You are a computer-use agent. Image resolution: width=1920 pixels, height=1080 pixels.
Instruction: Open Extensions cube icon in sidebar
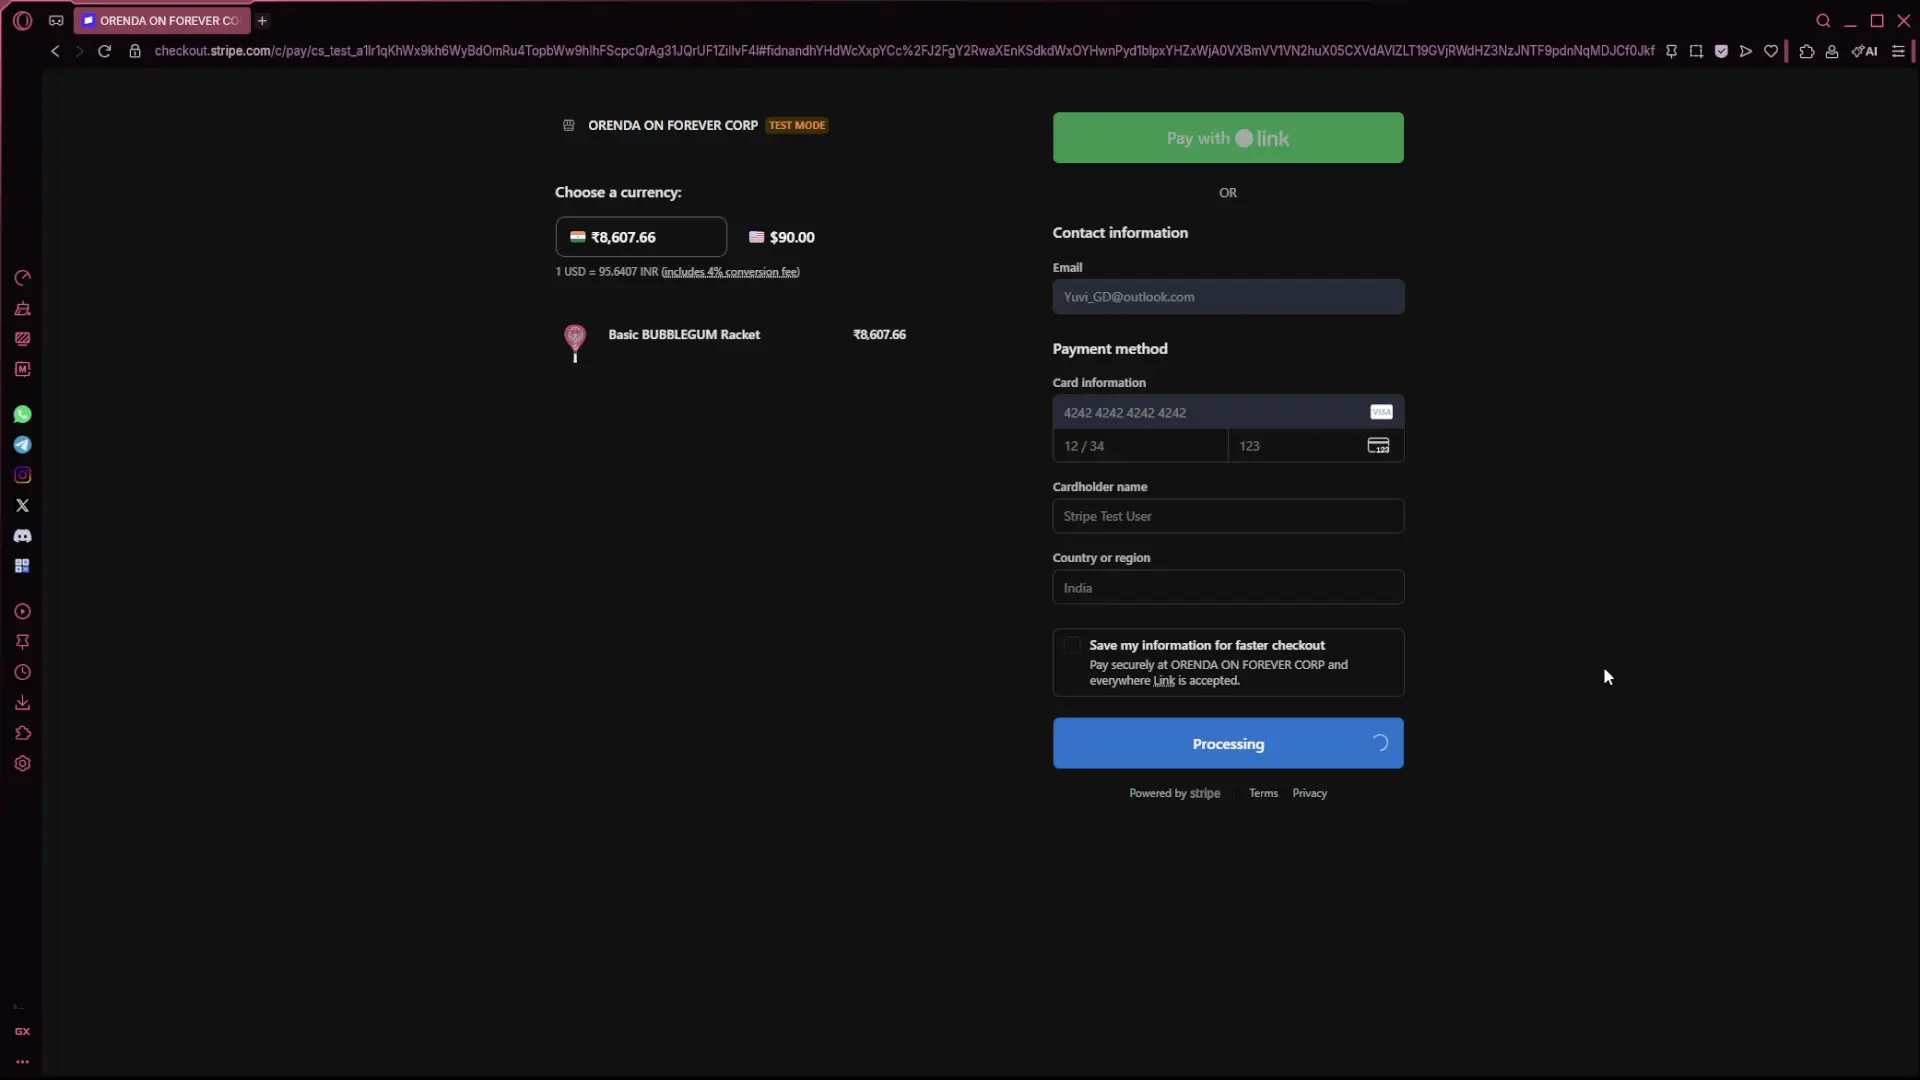[22, 733]
